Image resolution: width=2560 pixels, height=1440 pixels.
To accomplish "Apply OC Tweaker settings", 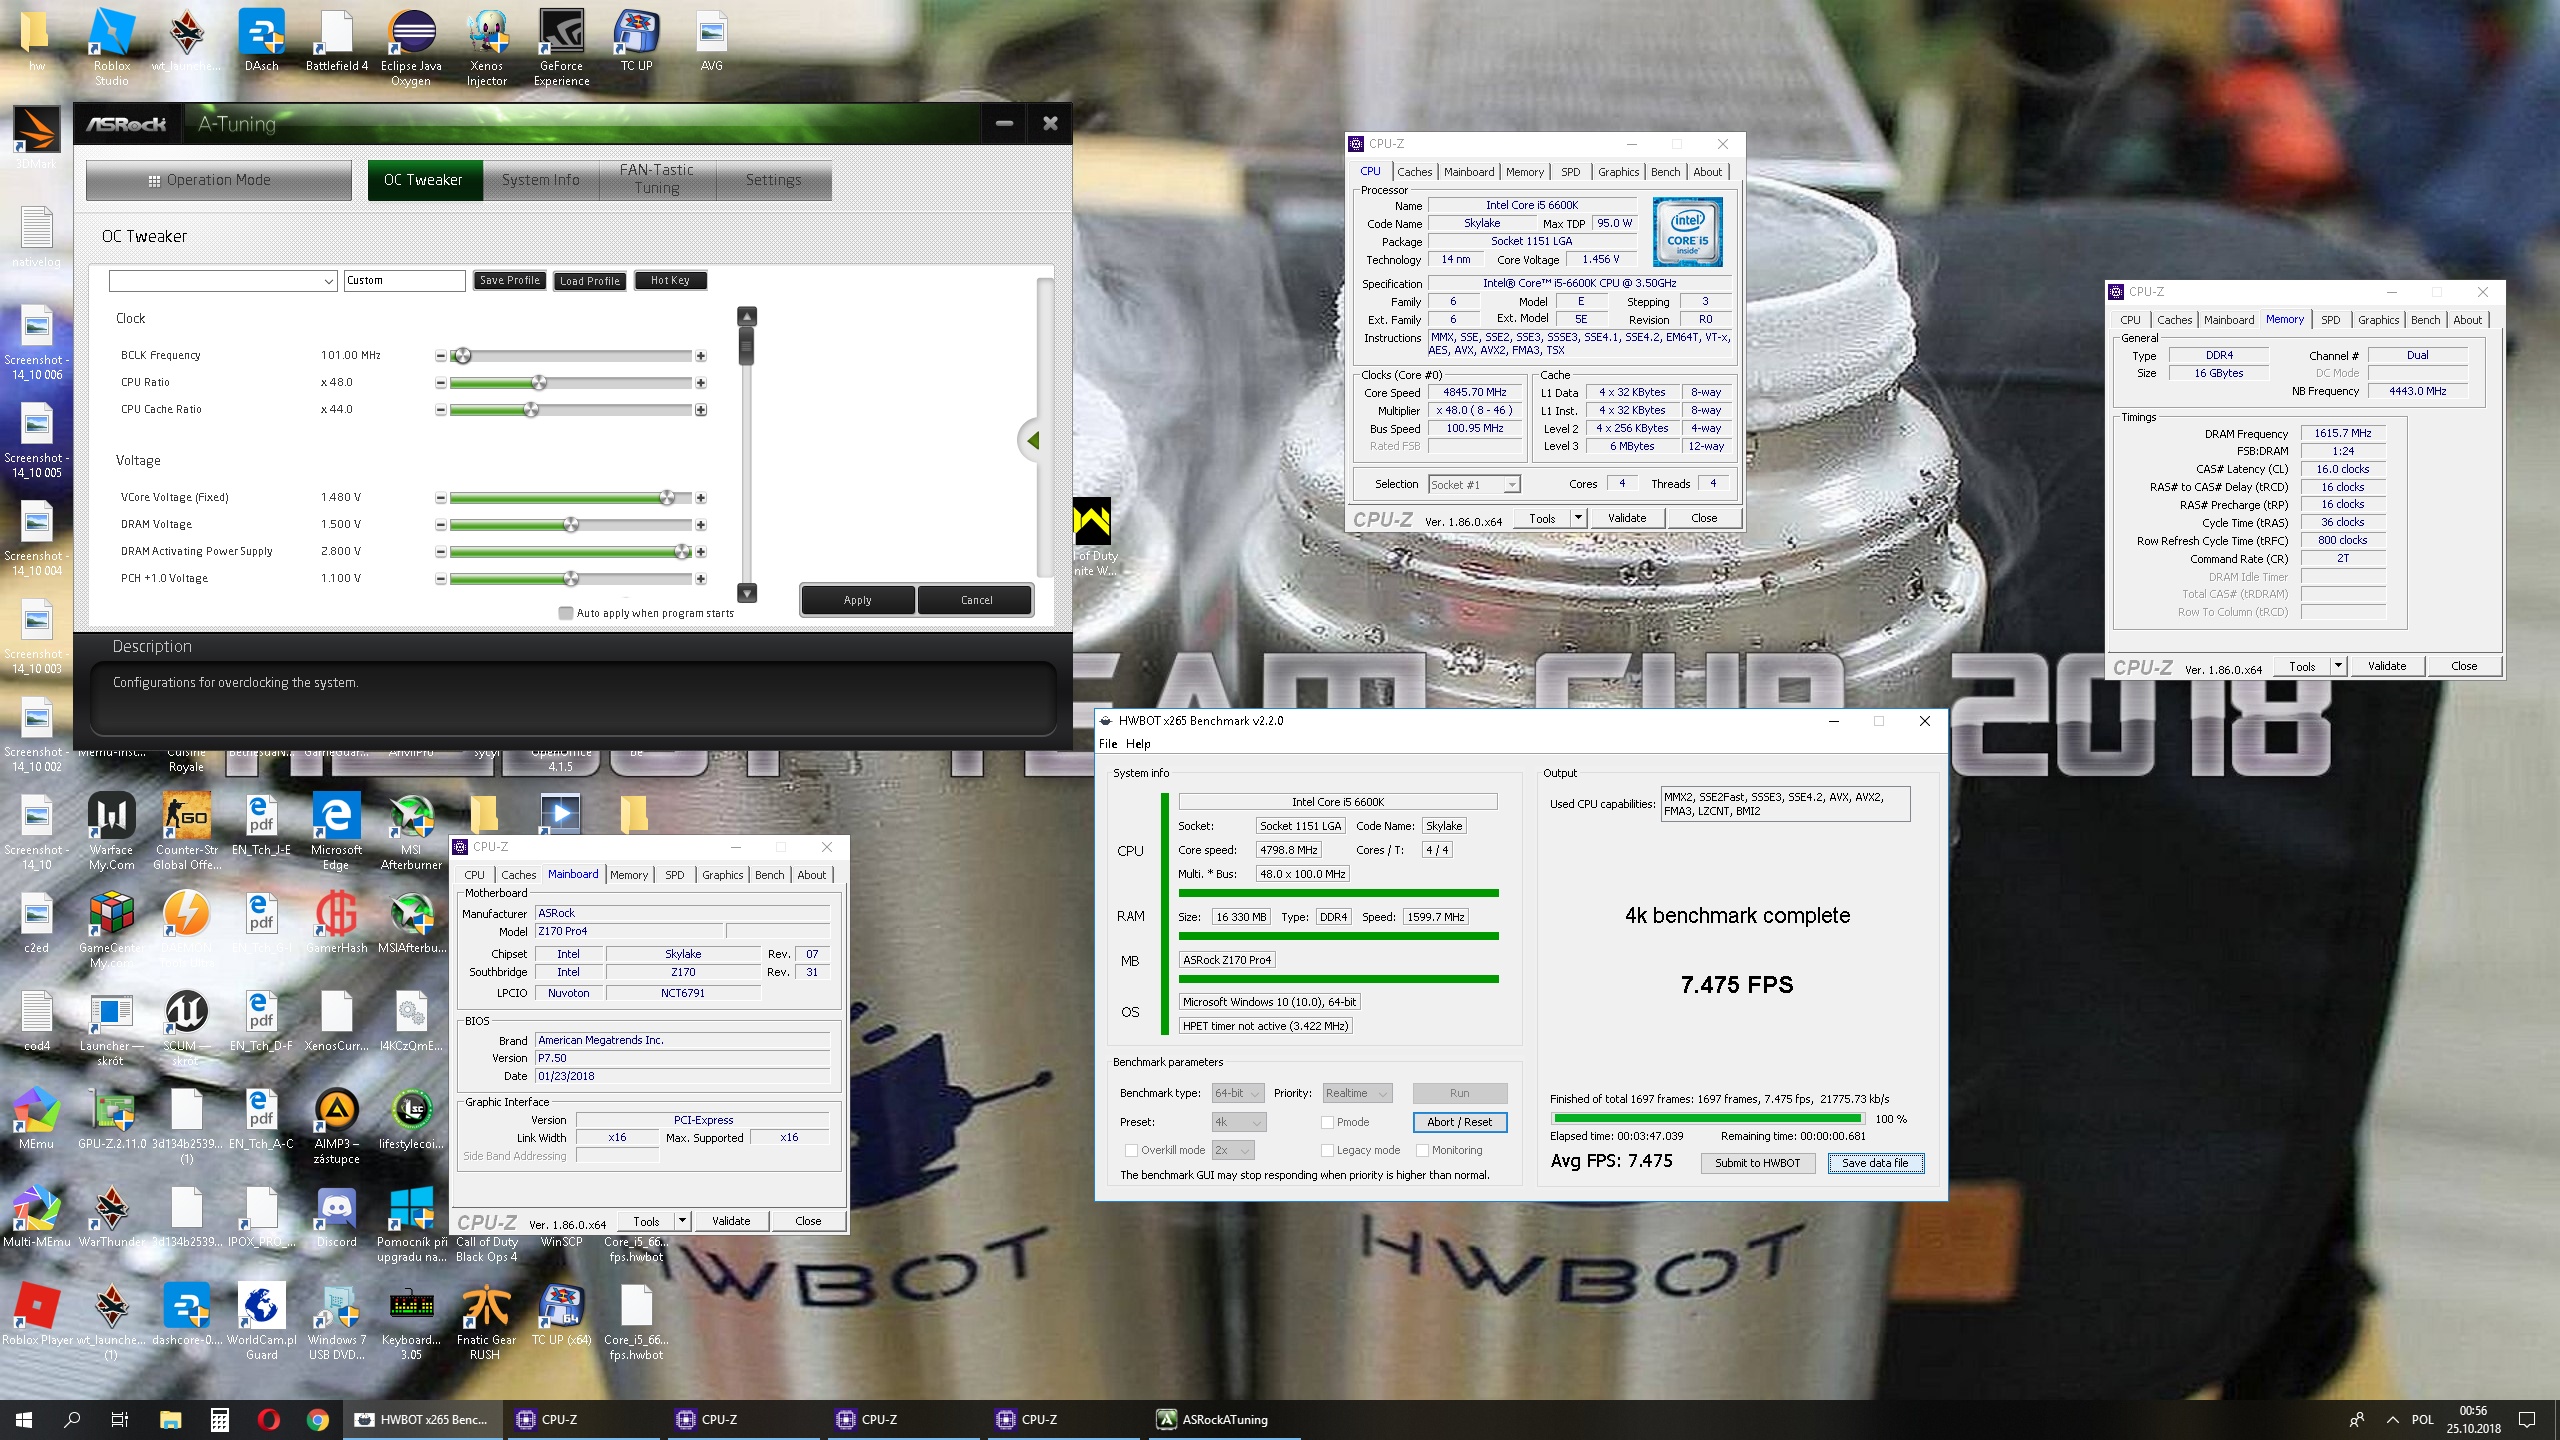I will (x=857, y=600).
